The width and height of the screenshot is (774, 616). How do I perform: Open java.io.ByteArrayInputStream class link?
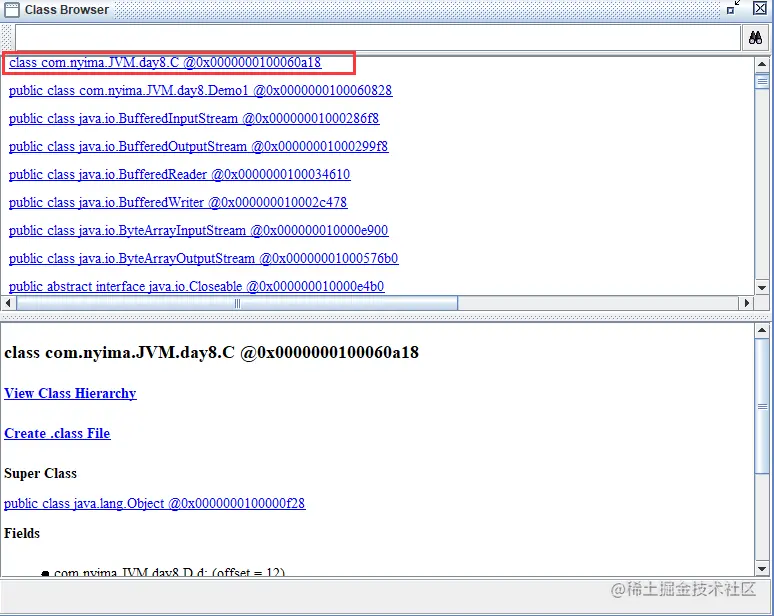click(198, 231)
